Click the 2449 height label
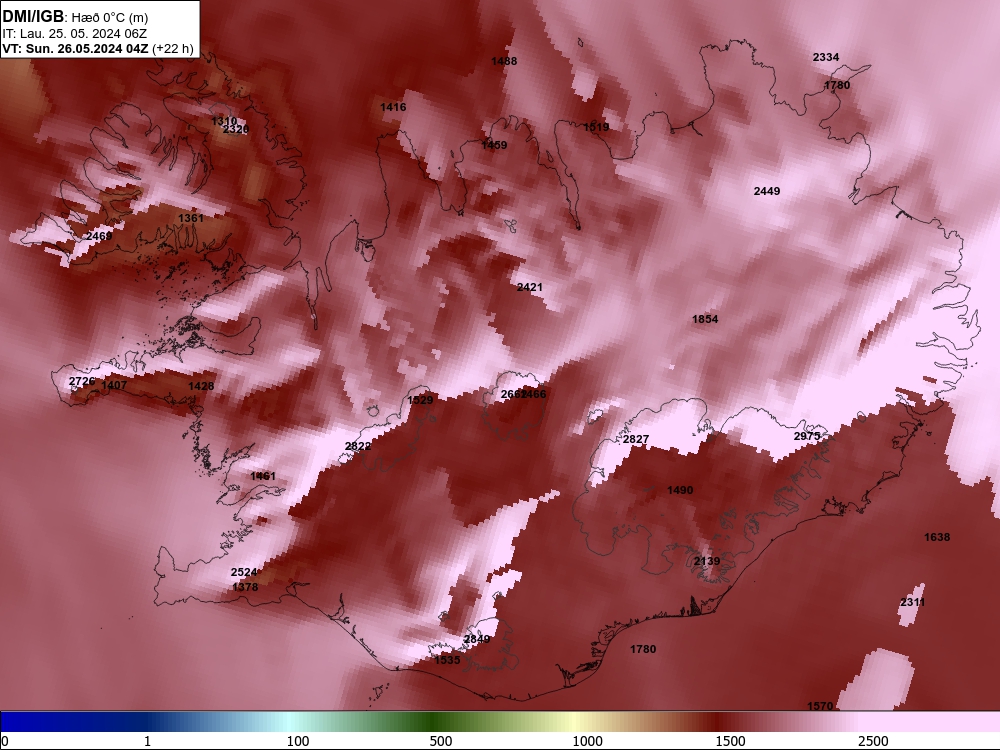The width and height of the screenshot is (1000, 750). tap(767, 191)
